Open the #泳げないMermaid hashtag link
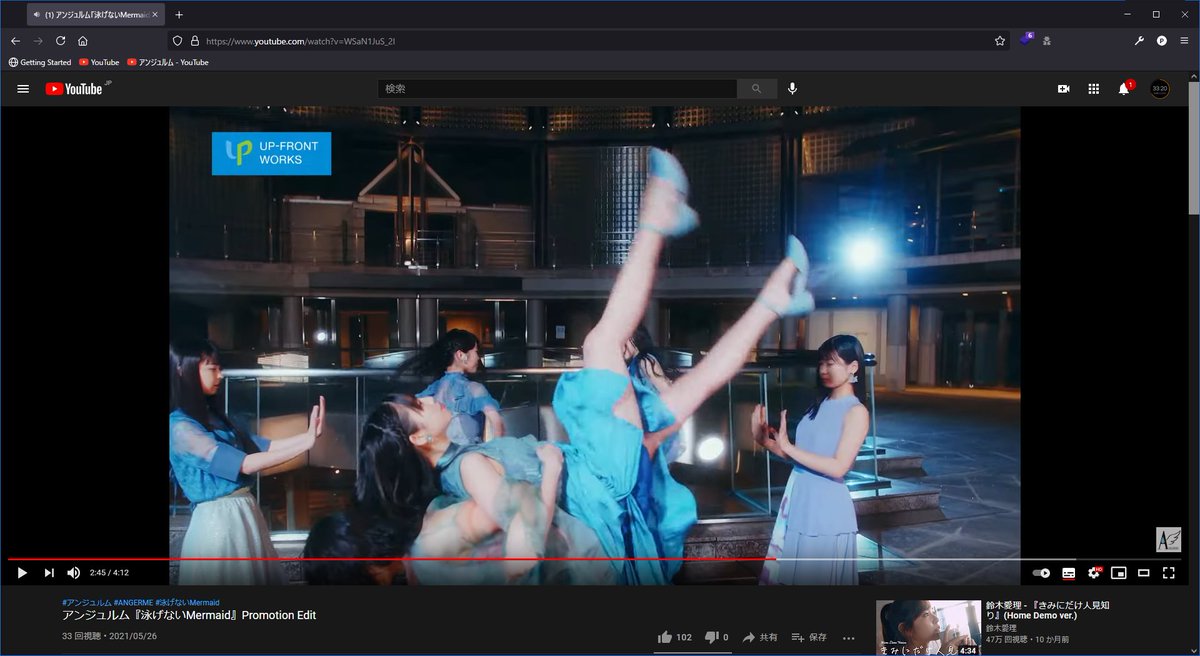 tap(187, 603)
